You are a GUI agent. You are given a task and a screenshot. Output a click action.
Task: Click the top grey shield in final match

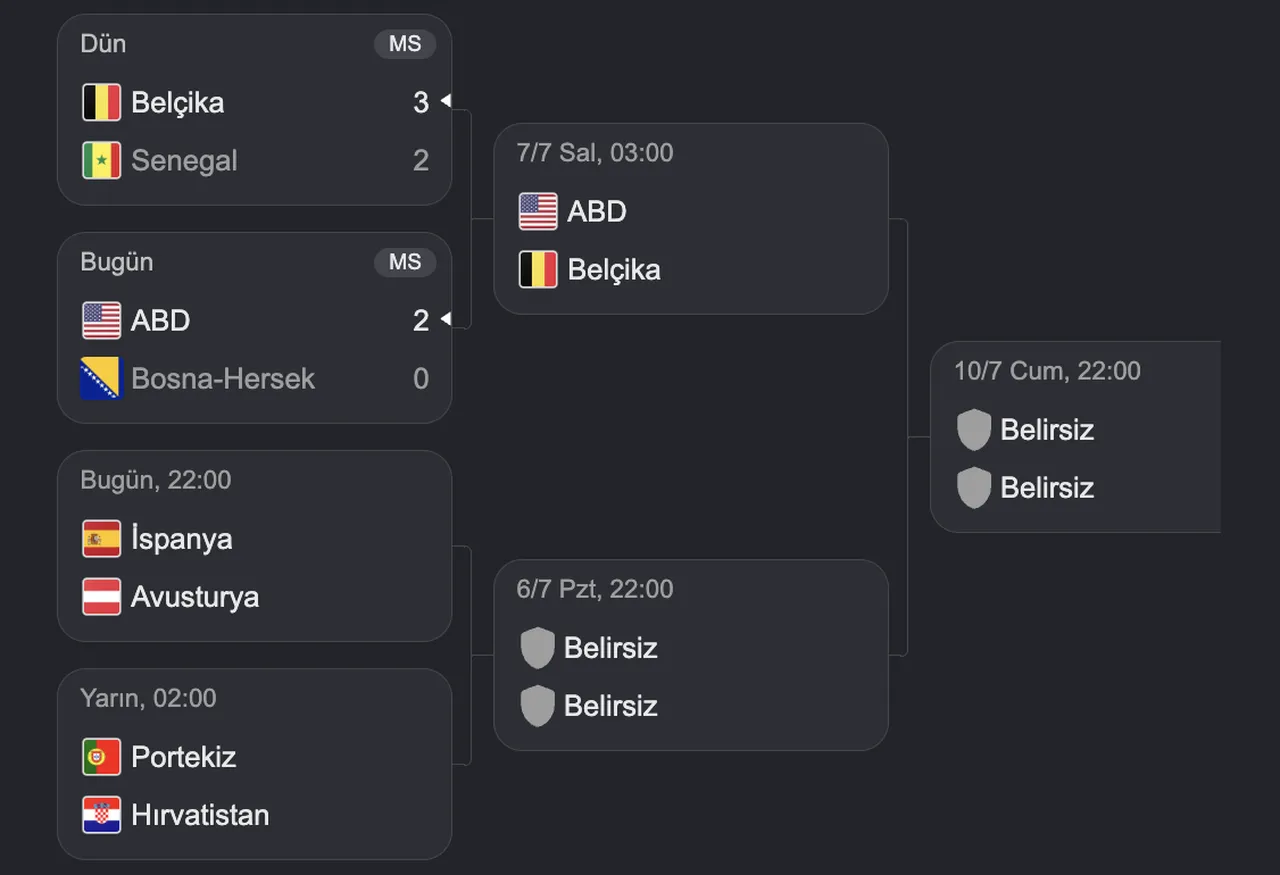point(973,429)
